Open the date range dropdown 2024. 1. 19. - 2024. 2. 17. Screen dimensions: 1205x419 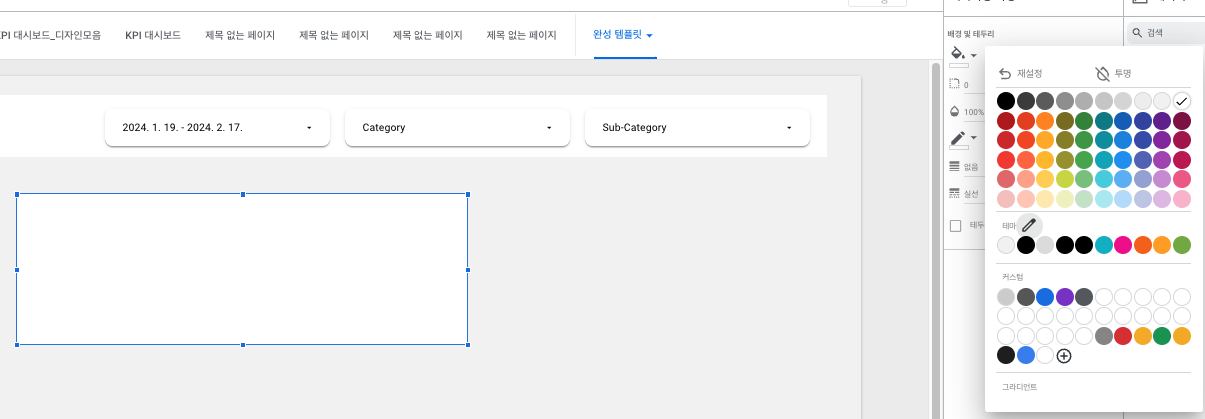[217, 128]
